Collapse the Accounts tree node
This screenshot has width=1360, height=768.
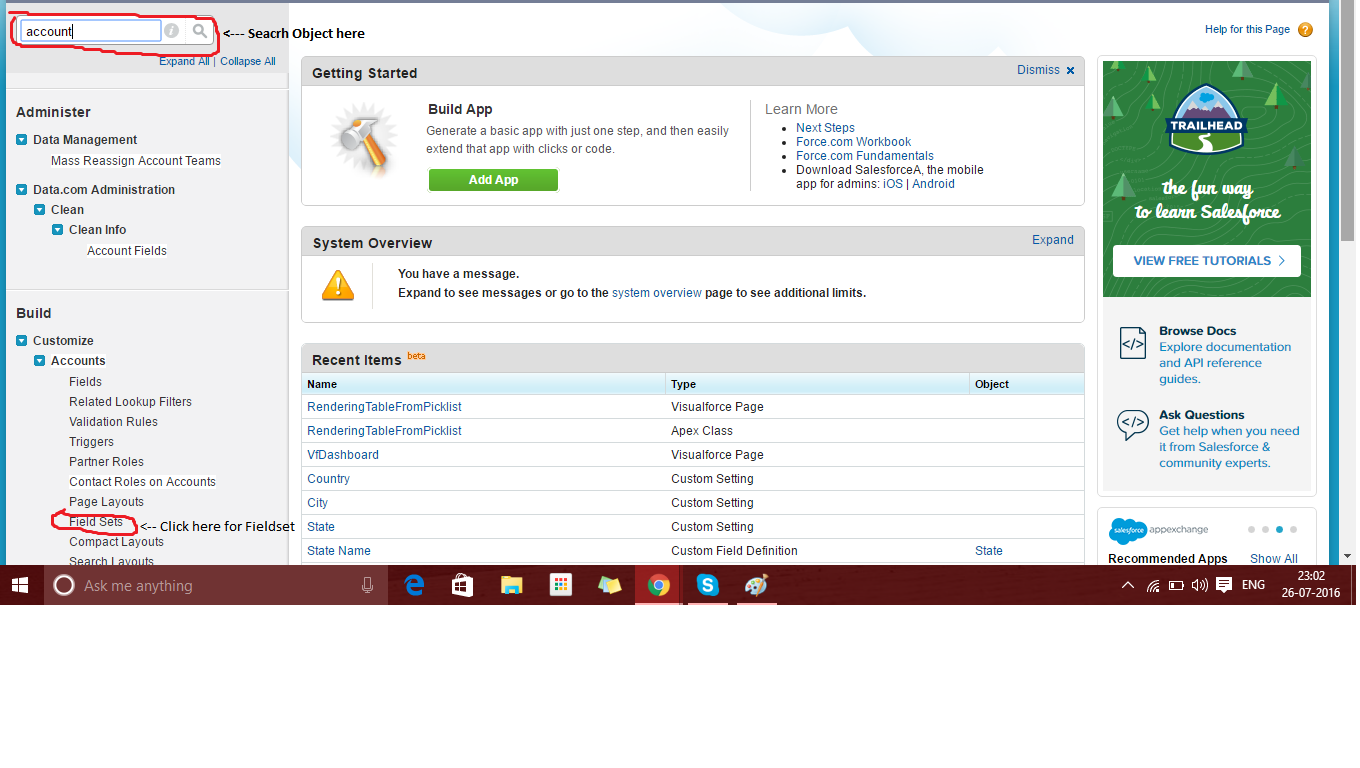tap(37, 361)
